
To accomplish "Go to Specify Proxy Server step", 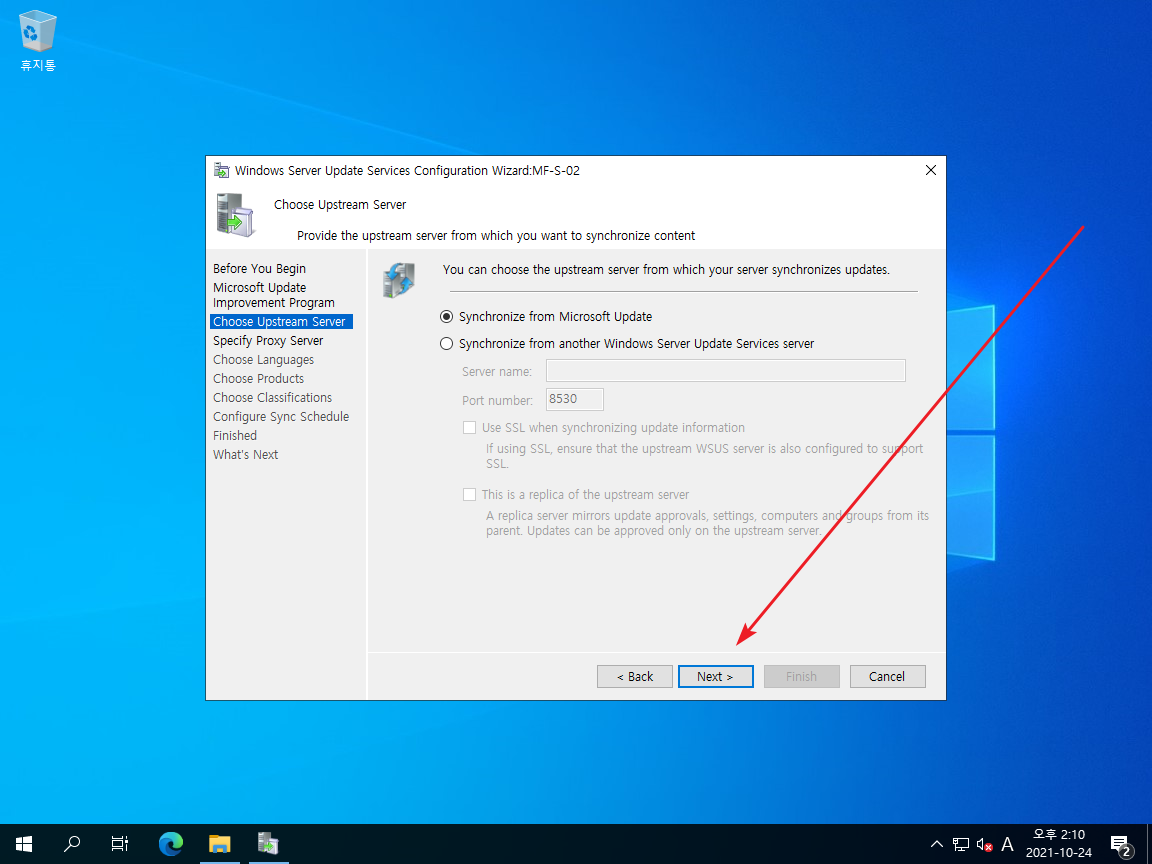I will (268, 341).
